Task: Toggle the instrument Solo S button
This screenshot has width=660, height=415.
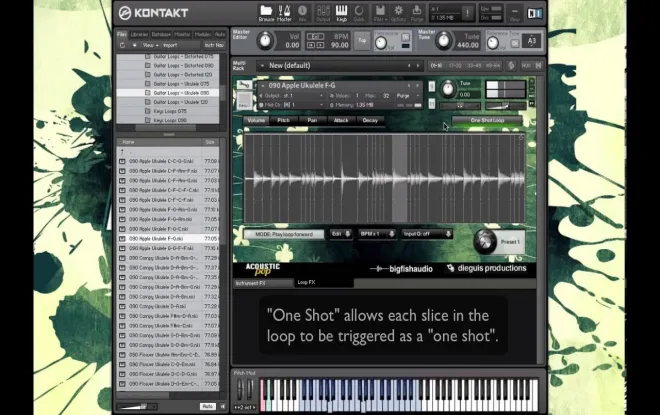Action: (432, 87)
